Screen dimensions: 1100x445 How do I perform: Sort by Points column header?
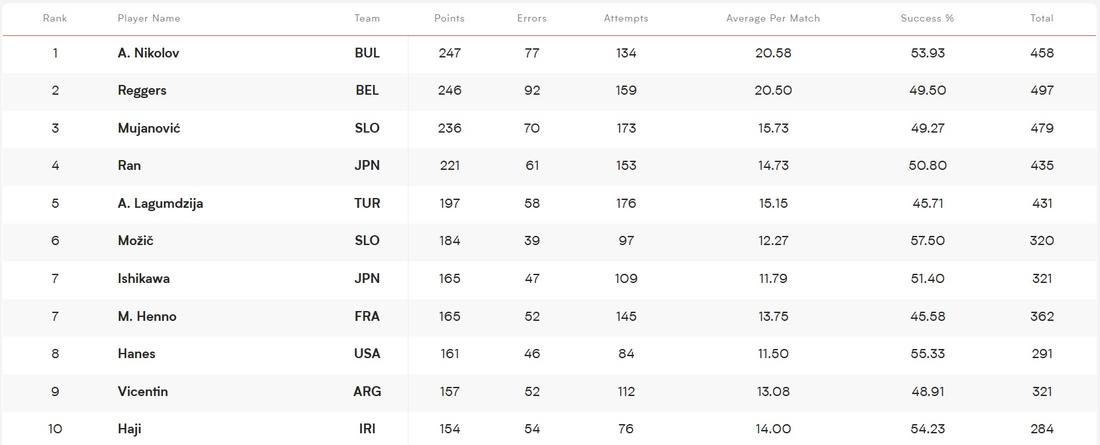[449, 18]
